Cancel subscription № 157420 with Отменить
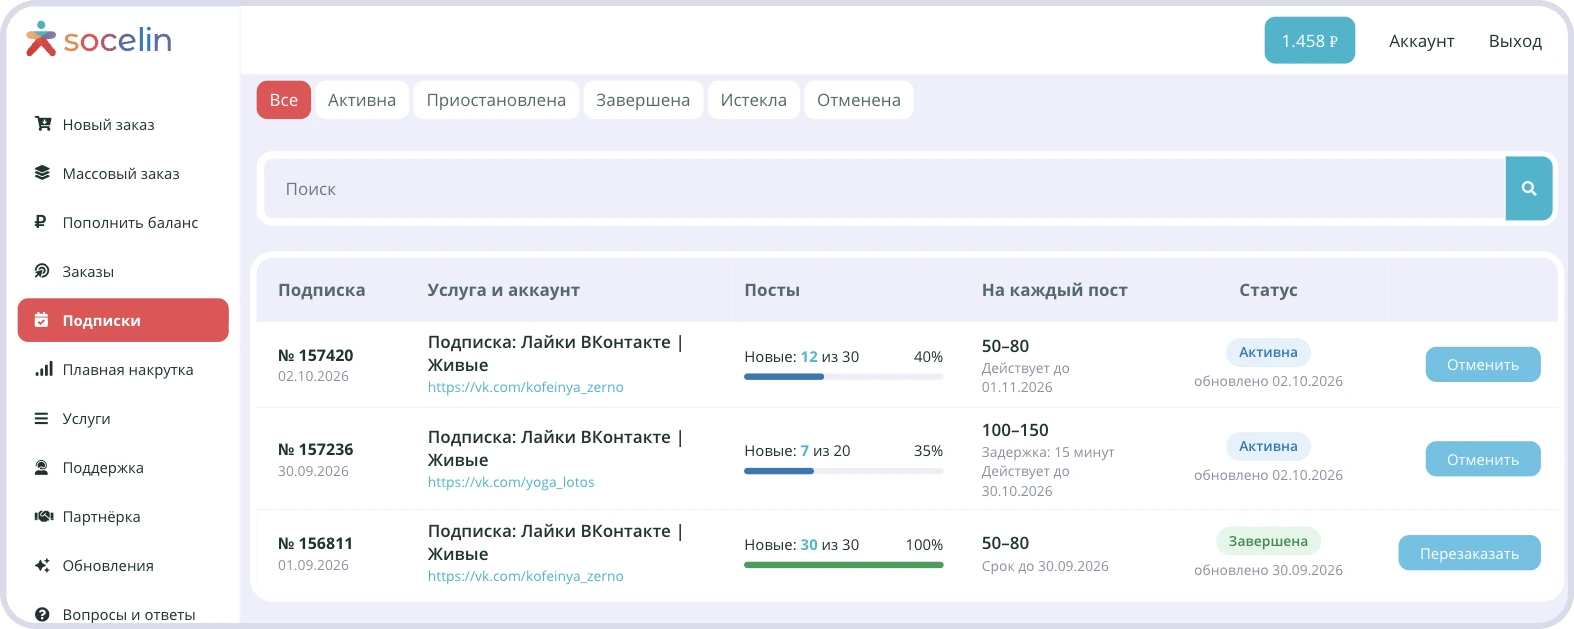Viewport: 1574px width, 629px height. [1483, 365]
